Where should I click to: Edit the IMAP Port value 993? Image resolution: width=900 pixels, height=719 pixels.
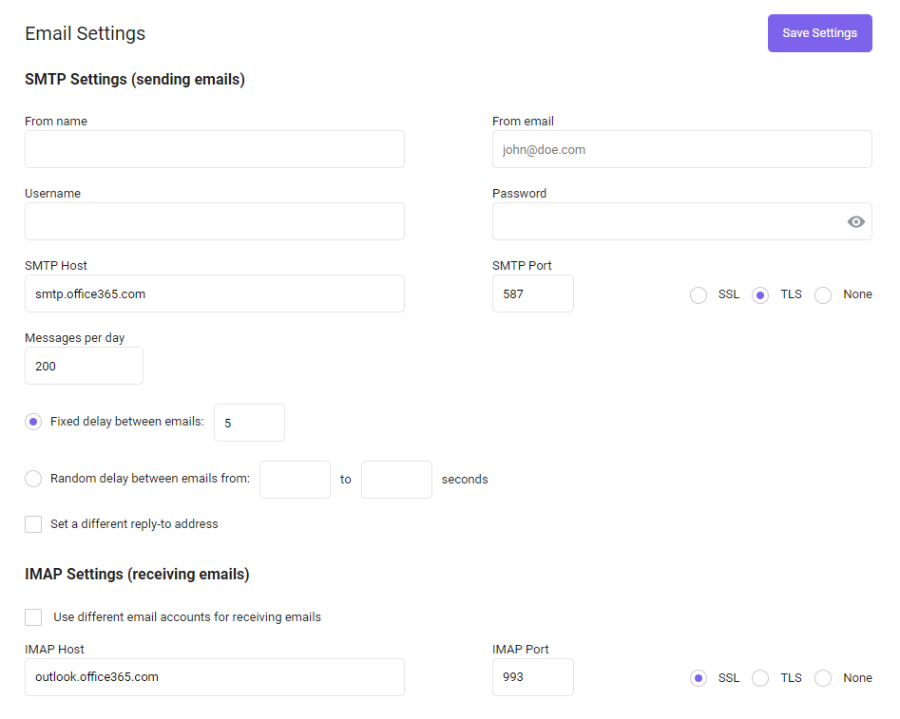click(533, 677)
